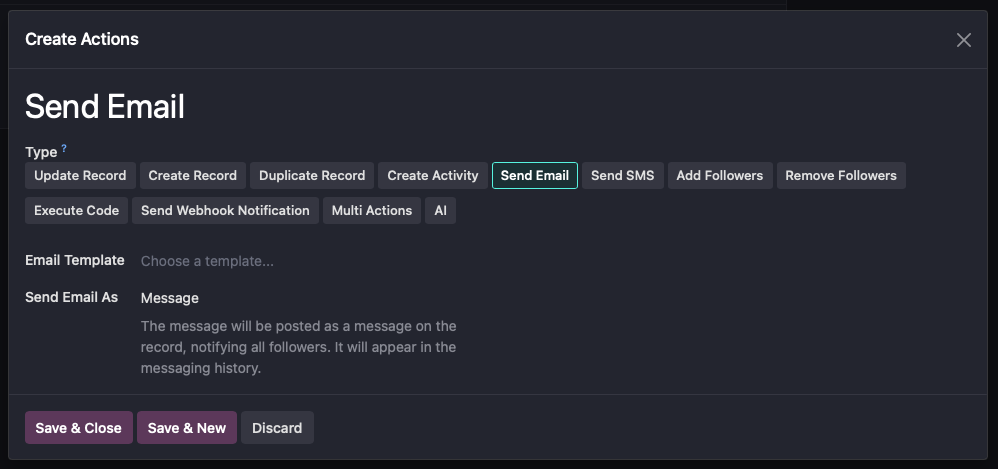Choose the AI action type
Image resolution: width=998 pixels, height=469 pixels.
(440, 210)
